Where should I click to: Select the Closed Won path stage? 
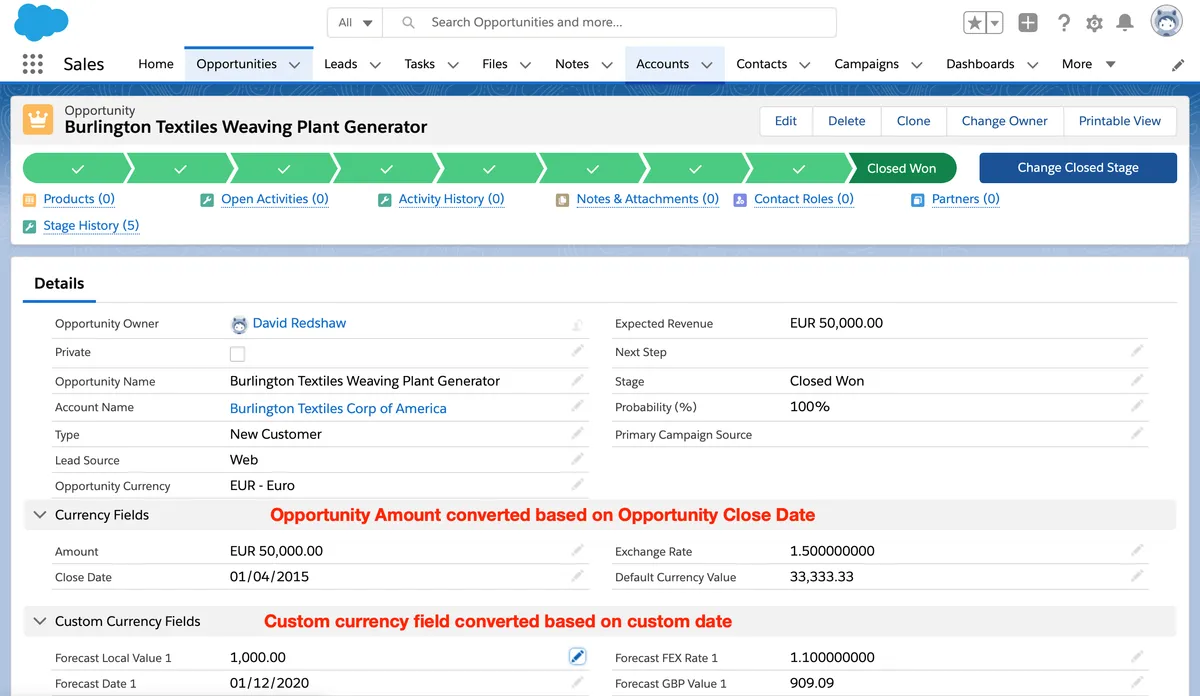point(902,168)
